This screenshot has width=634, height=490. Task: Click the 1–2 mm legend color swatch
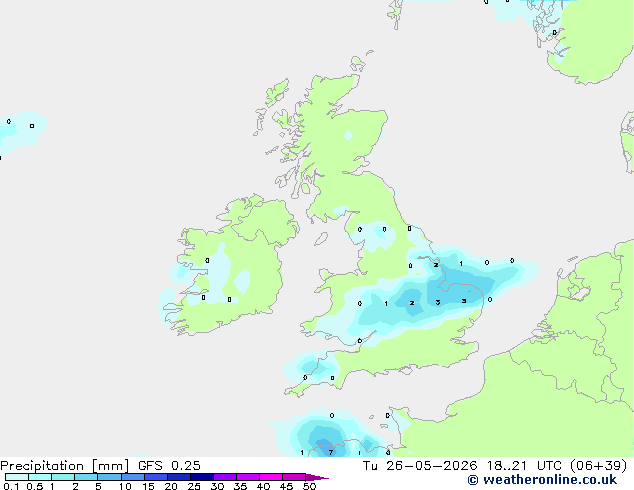pyautogui.click(x=63, y=477)
